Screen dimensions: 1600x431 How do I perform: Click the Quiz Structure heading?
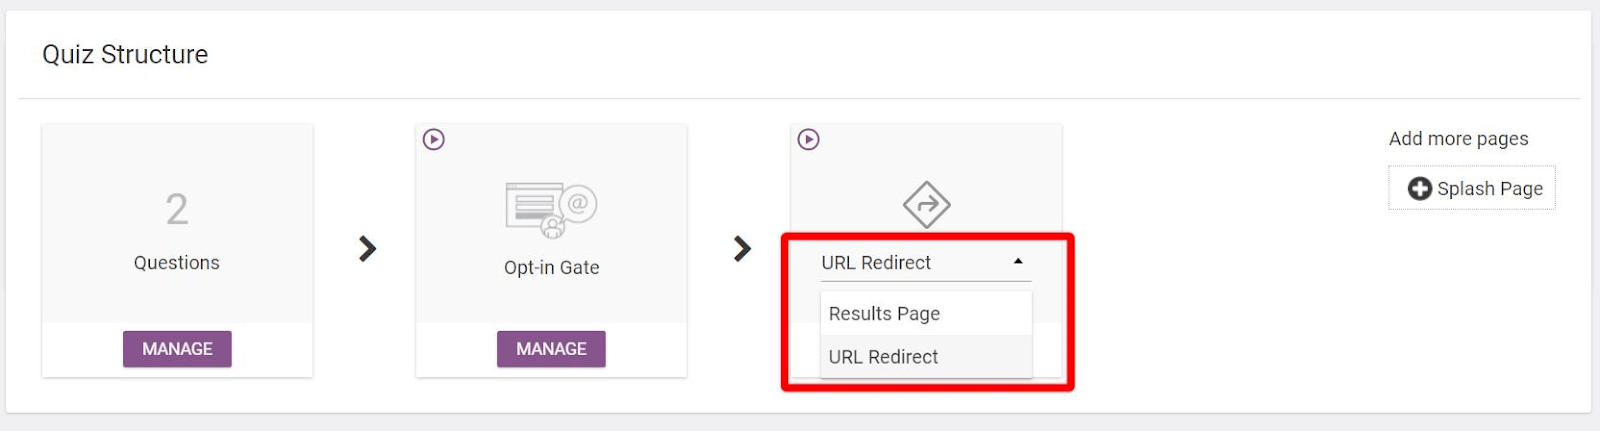[x=125, y=55]
